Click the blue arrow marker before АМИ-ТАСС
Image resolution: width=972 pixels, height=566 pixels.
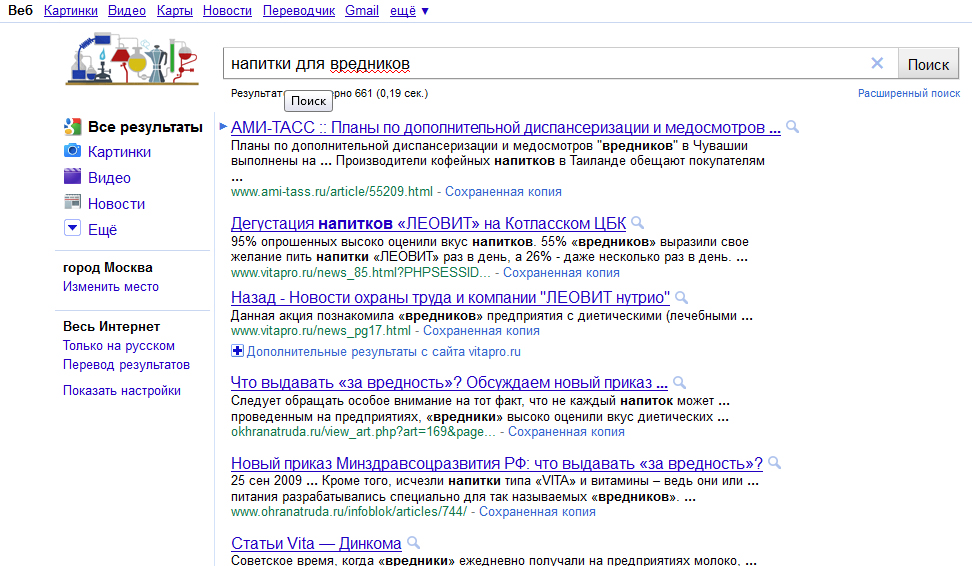pos(223,126)
